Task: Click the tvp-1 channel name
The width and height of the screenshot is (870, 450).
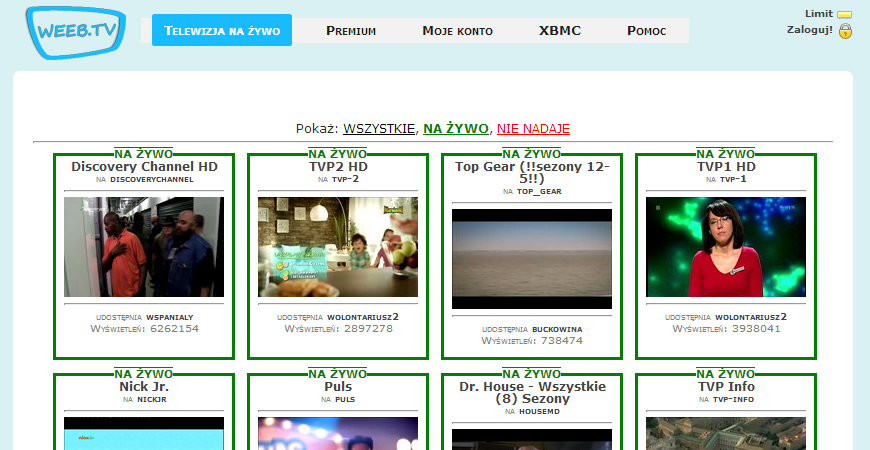Action: pyautogui.click(x=734, y=180)
